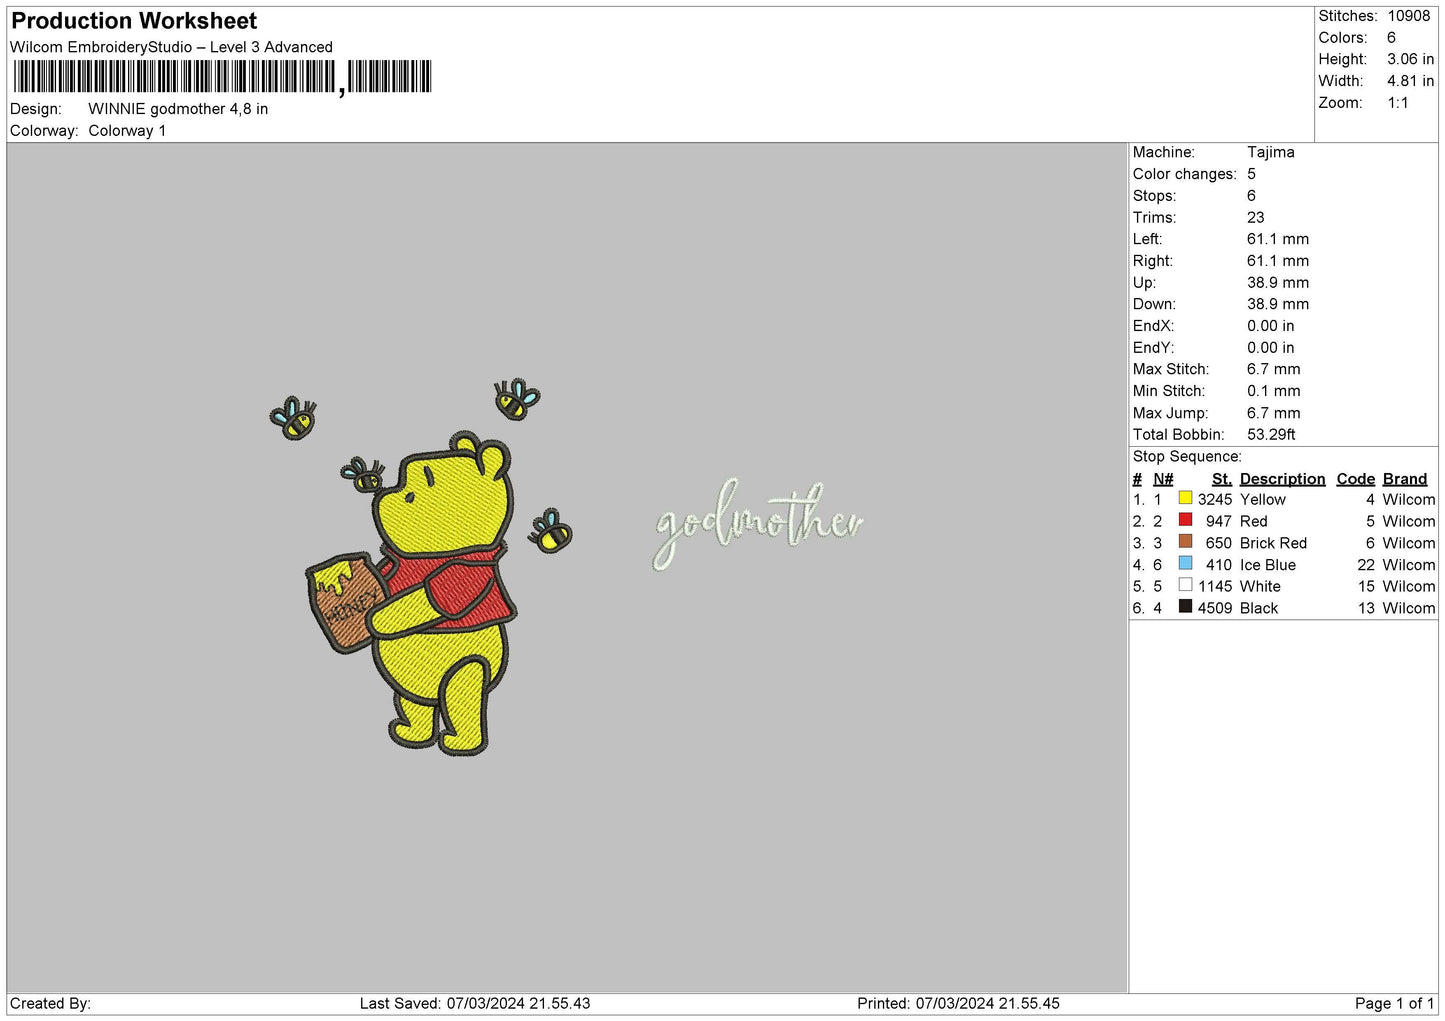Click the stitch count '4509' in Black row
This screenshot has width=1445, height=1021.
click(x=1215, y=608)
